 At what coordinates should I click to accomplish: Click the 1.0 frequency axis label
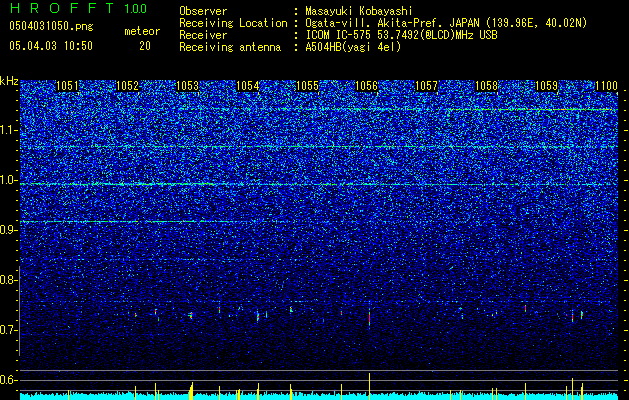coord(7,180)
